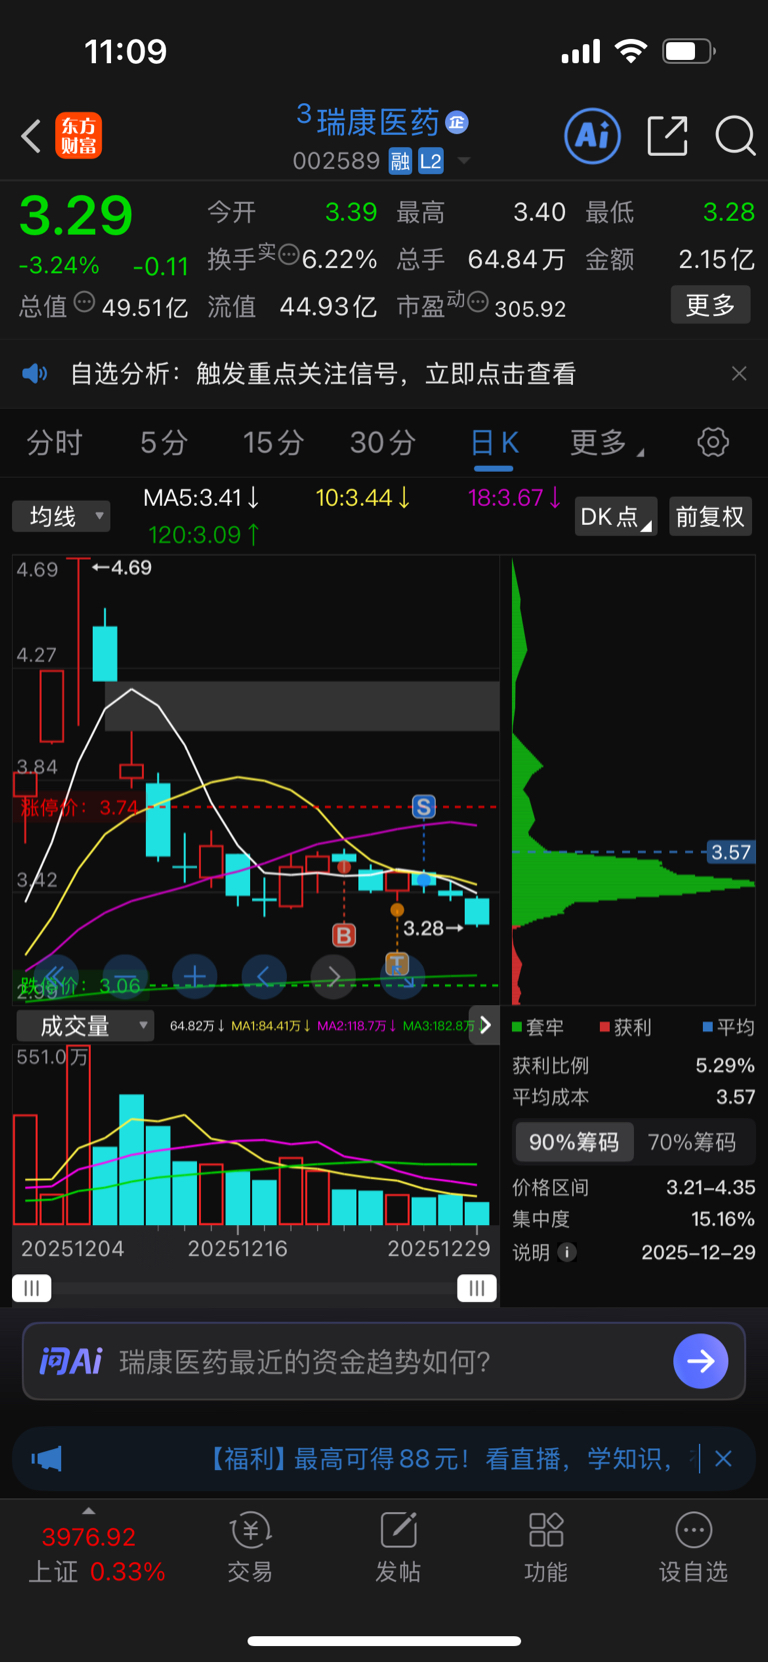This screenshot has height=1663, width=768.
Task: Open the 前复权 adjustment selector
Action: [710, 516]
